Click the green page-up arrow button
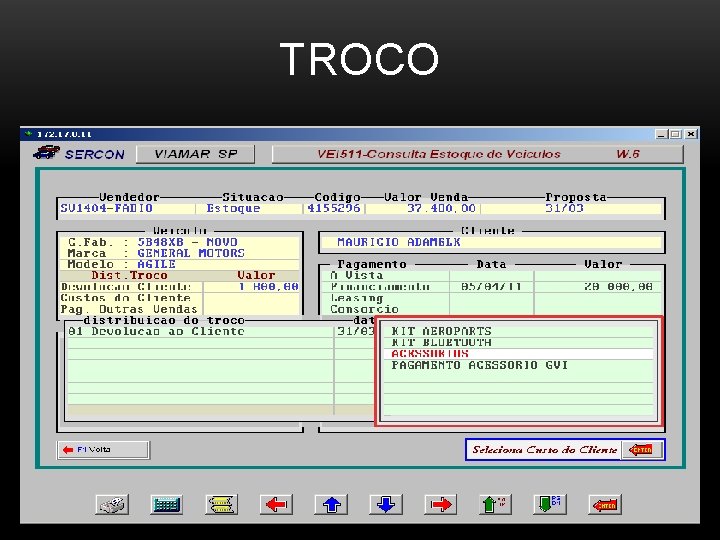Image resolution: width=720 pixels, height=540 pixels. (x=495, y=505)
